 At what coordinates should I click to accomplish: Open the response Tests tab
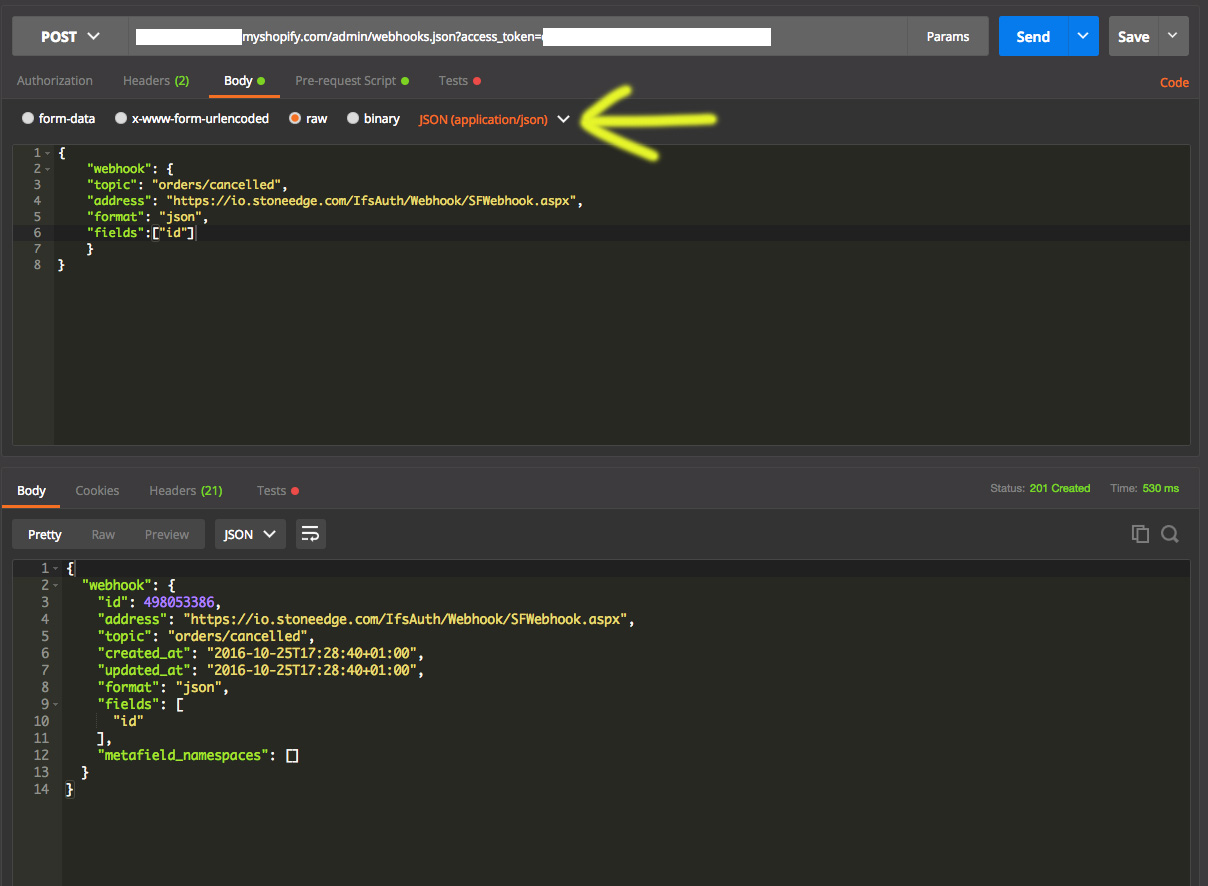(278, 490)
